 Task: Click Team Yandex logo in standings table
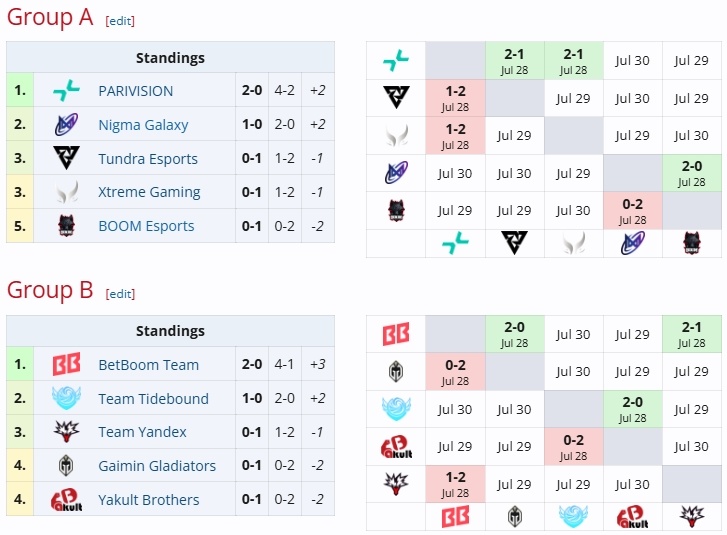66,432
